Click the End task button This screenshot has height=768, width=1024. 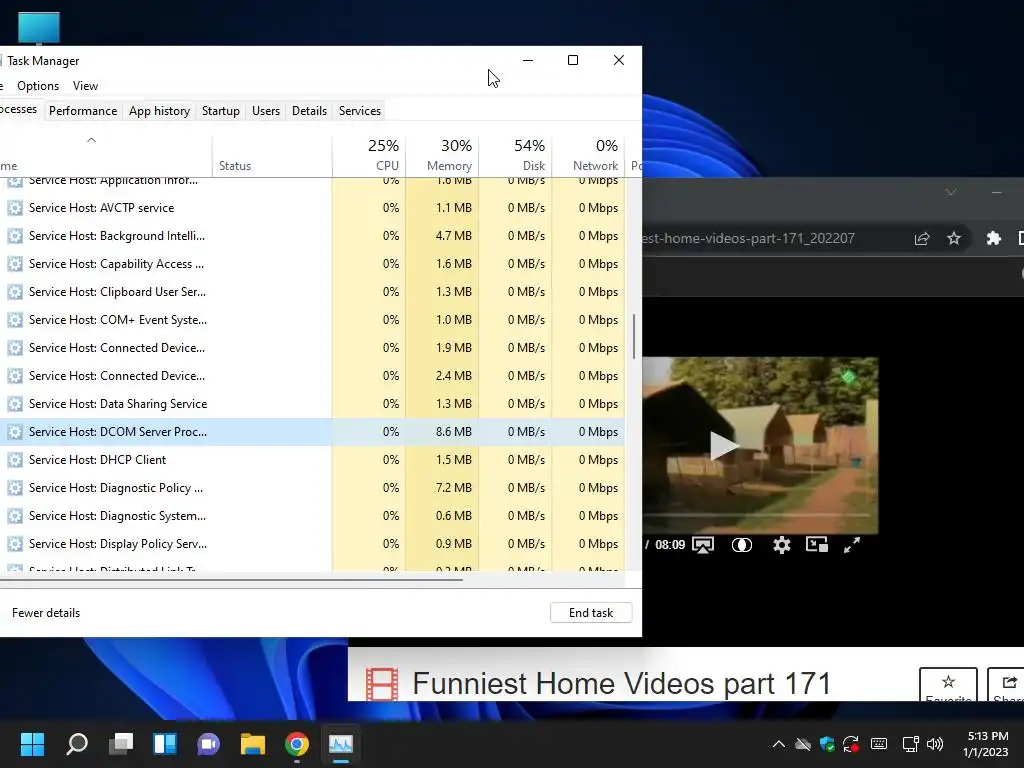pos(591,613)
